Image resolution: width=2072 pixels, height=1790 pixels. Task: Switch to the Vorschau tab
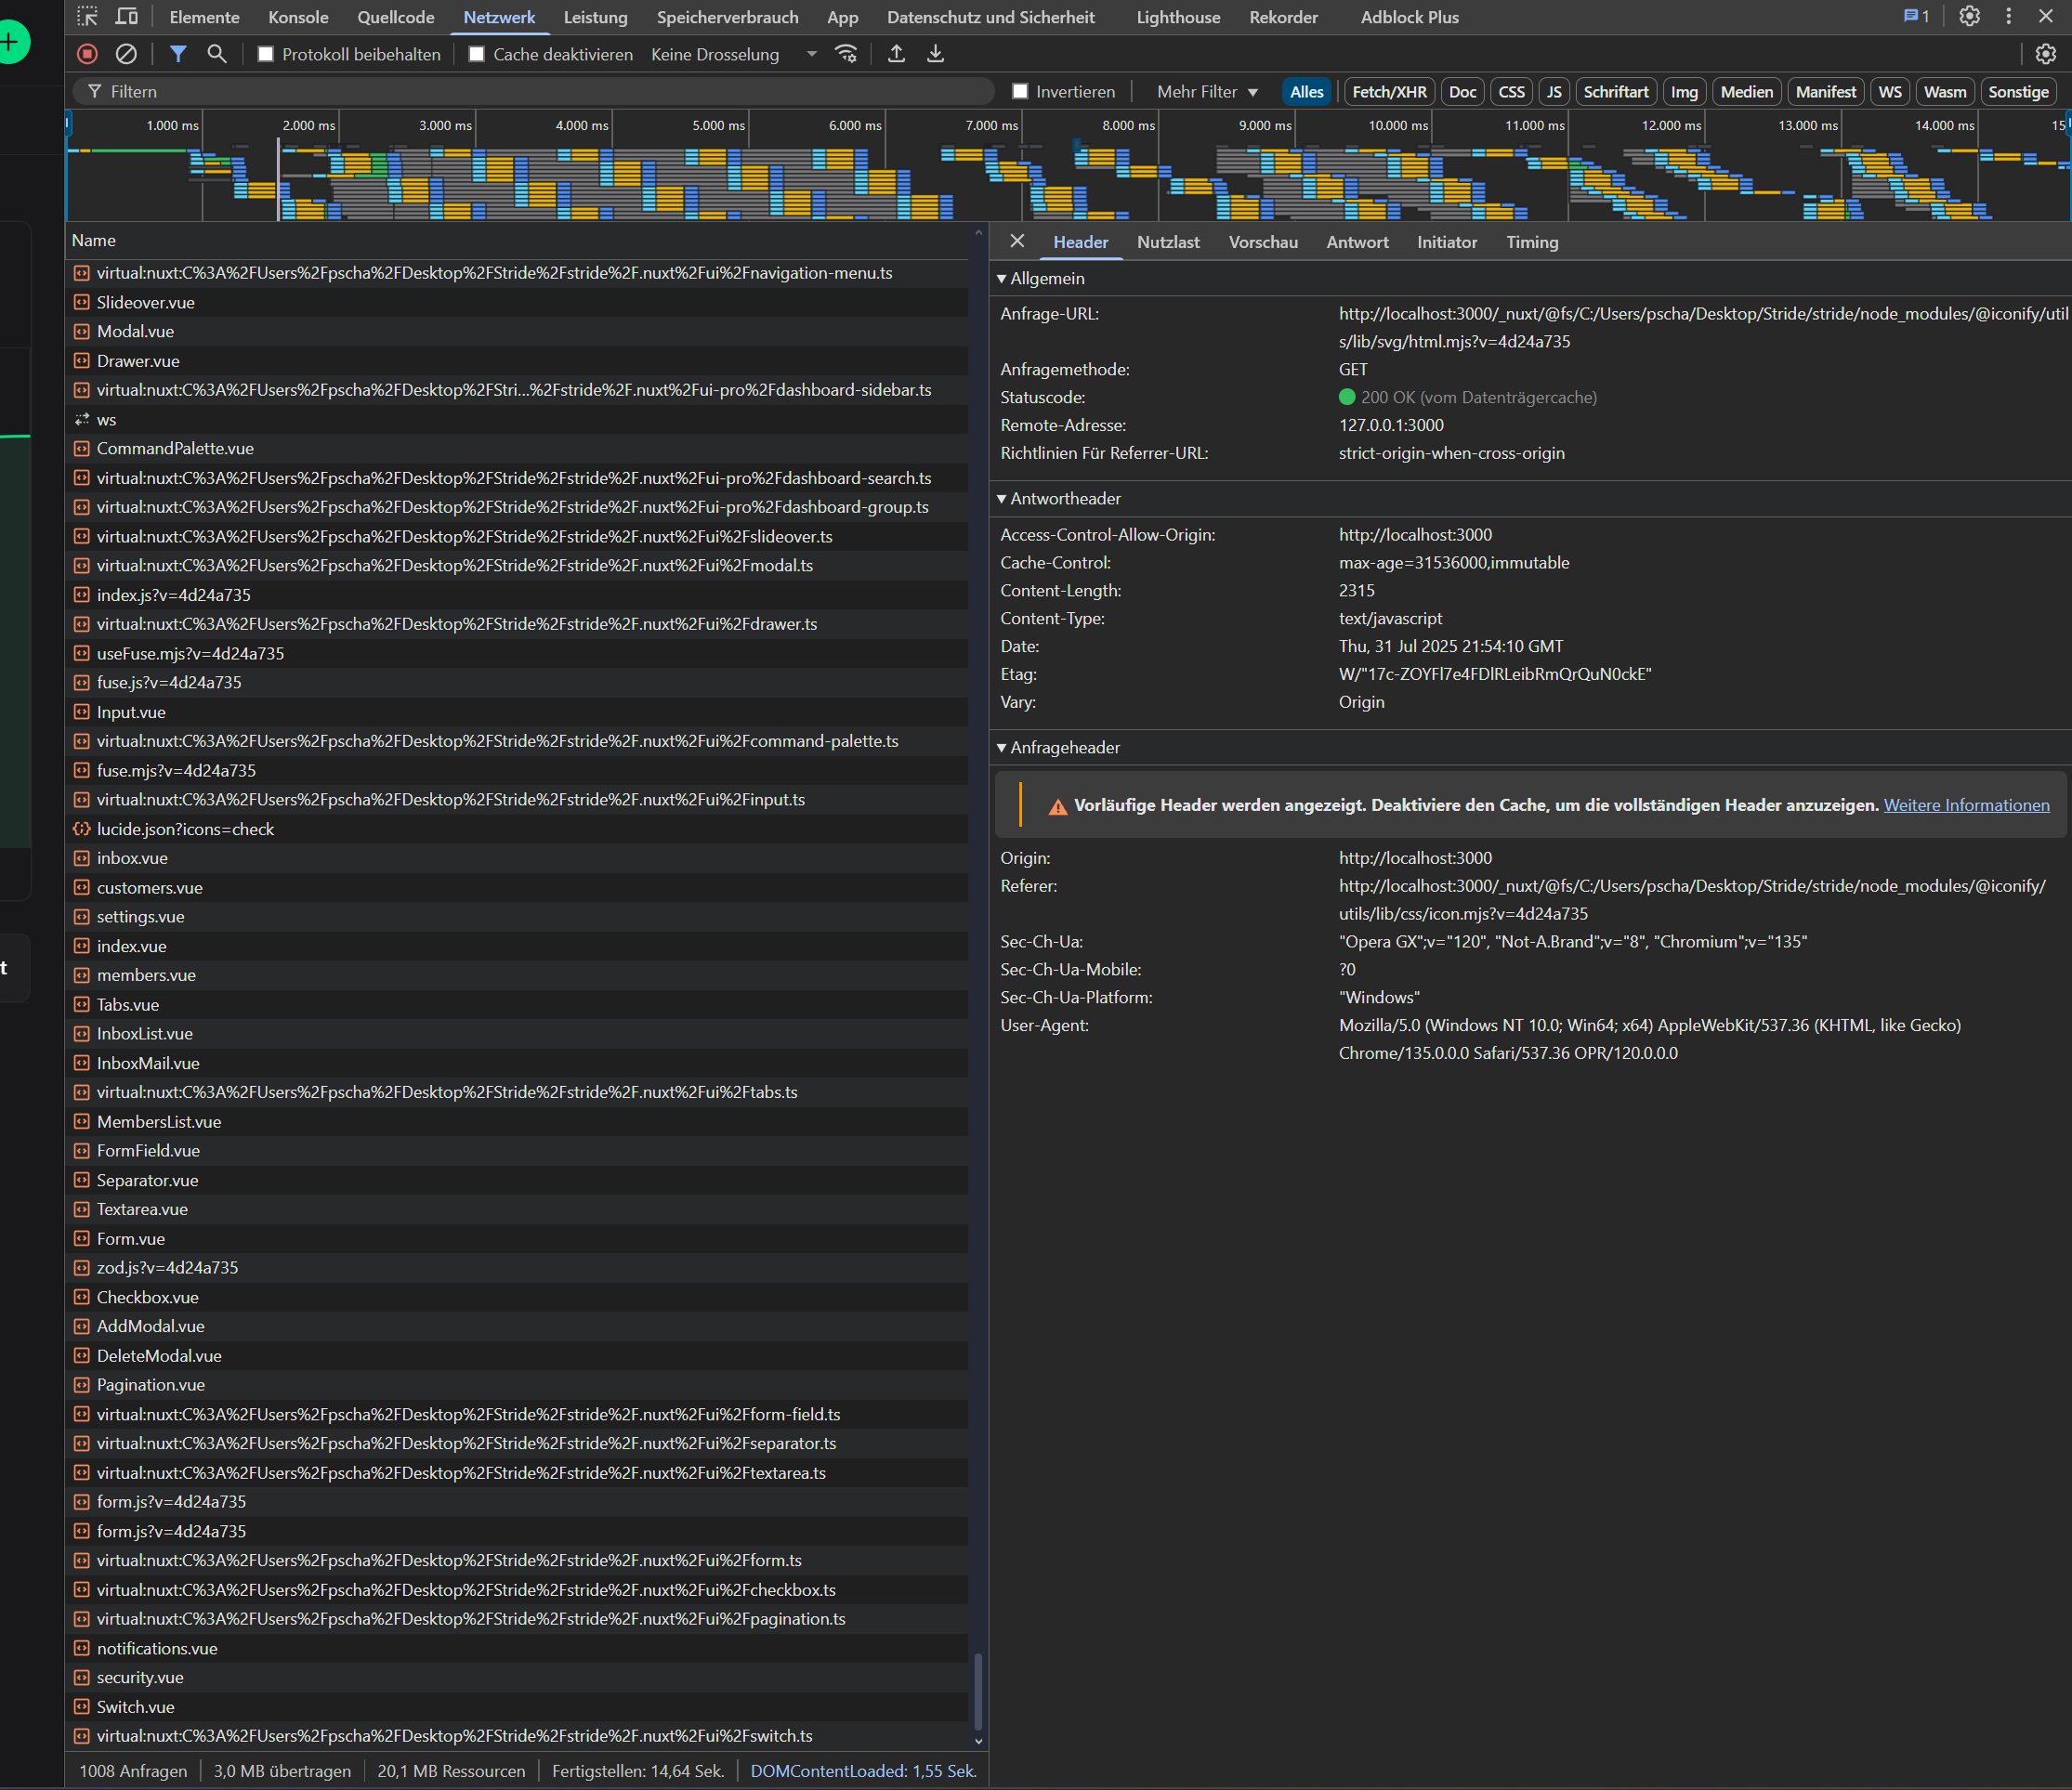point(1263,242)
